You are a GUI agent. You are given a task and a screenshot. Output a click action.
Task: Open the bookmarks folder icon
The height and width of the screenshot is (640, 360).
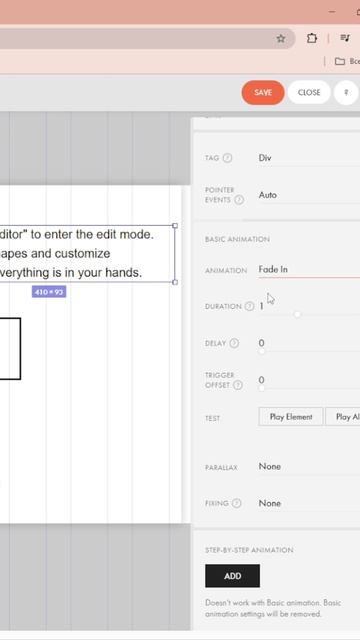coord(340,61)
